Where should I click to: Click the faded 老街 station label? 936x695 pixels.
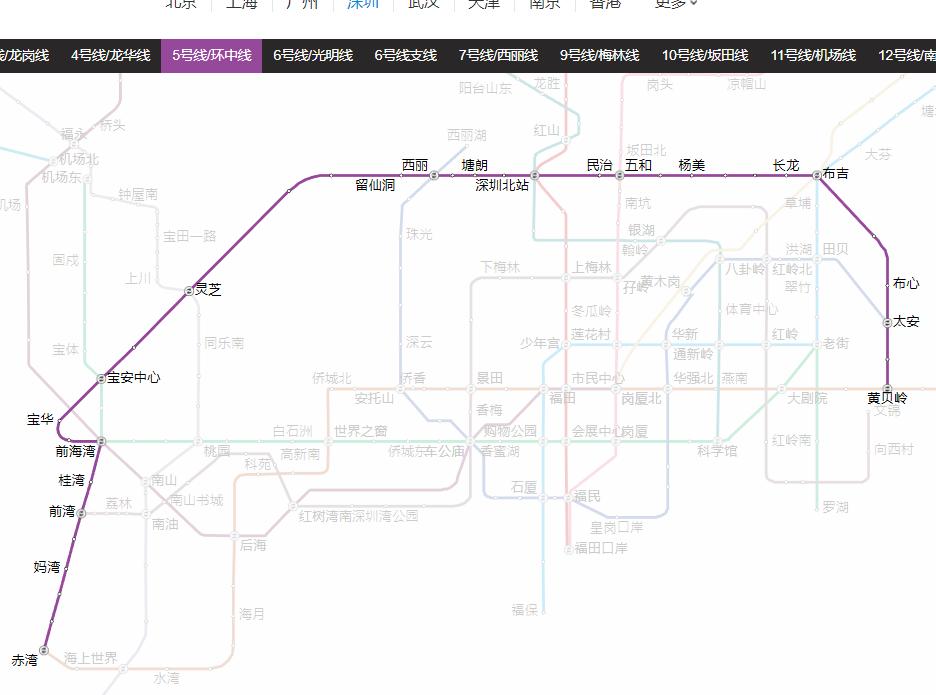pos(836,343)
